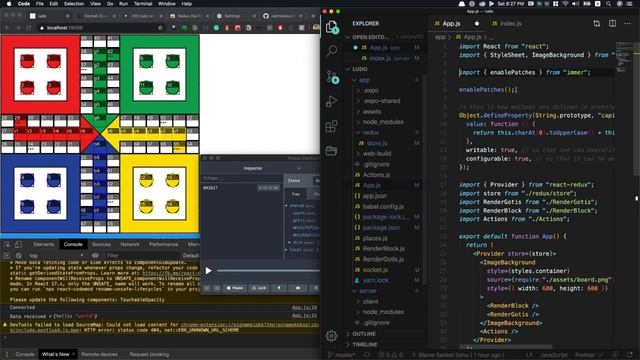Toggle the device toolbar in DevTools
640x360 pixels.
coord(18,244)
